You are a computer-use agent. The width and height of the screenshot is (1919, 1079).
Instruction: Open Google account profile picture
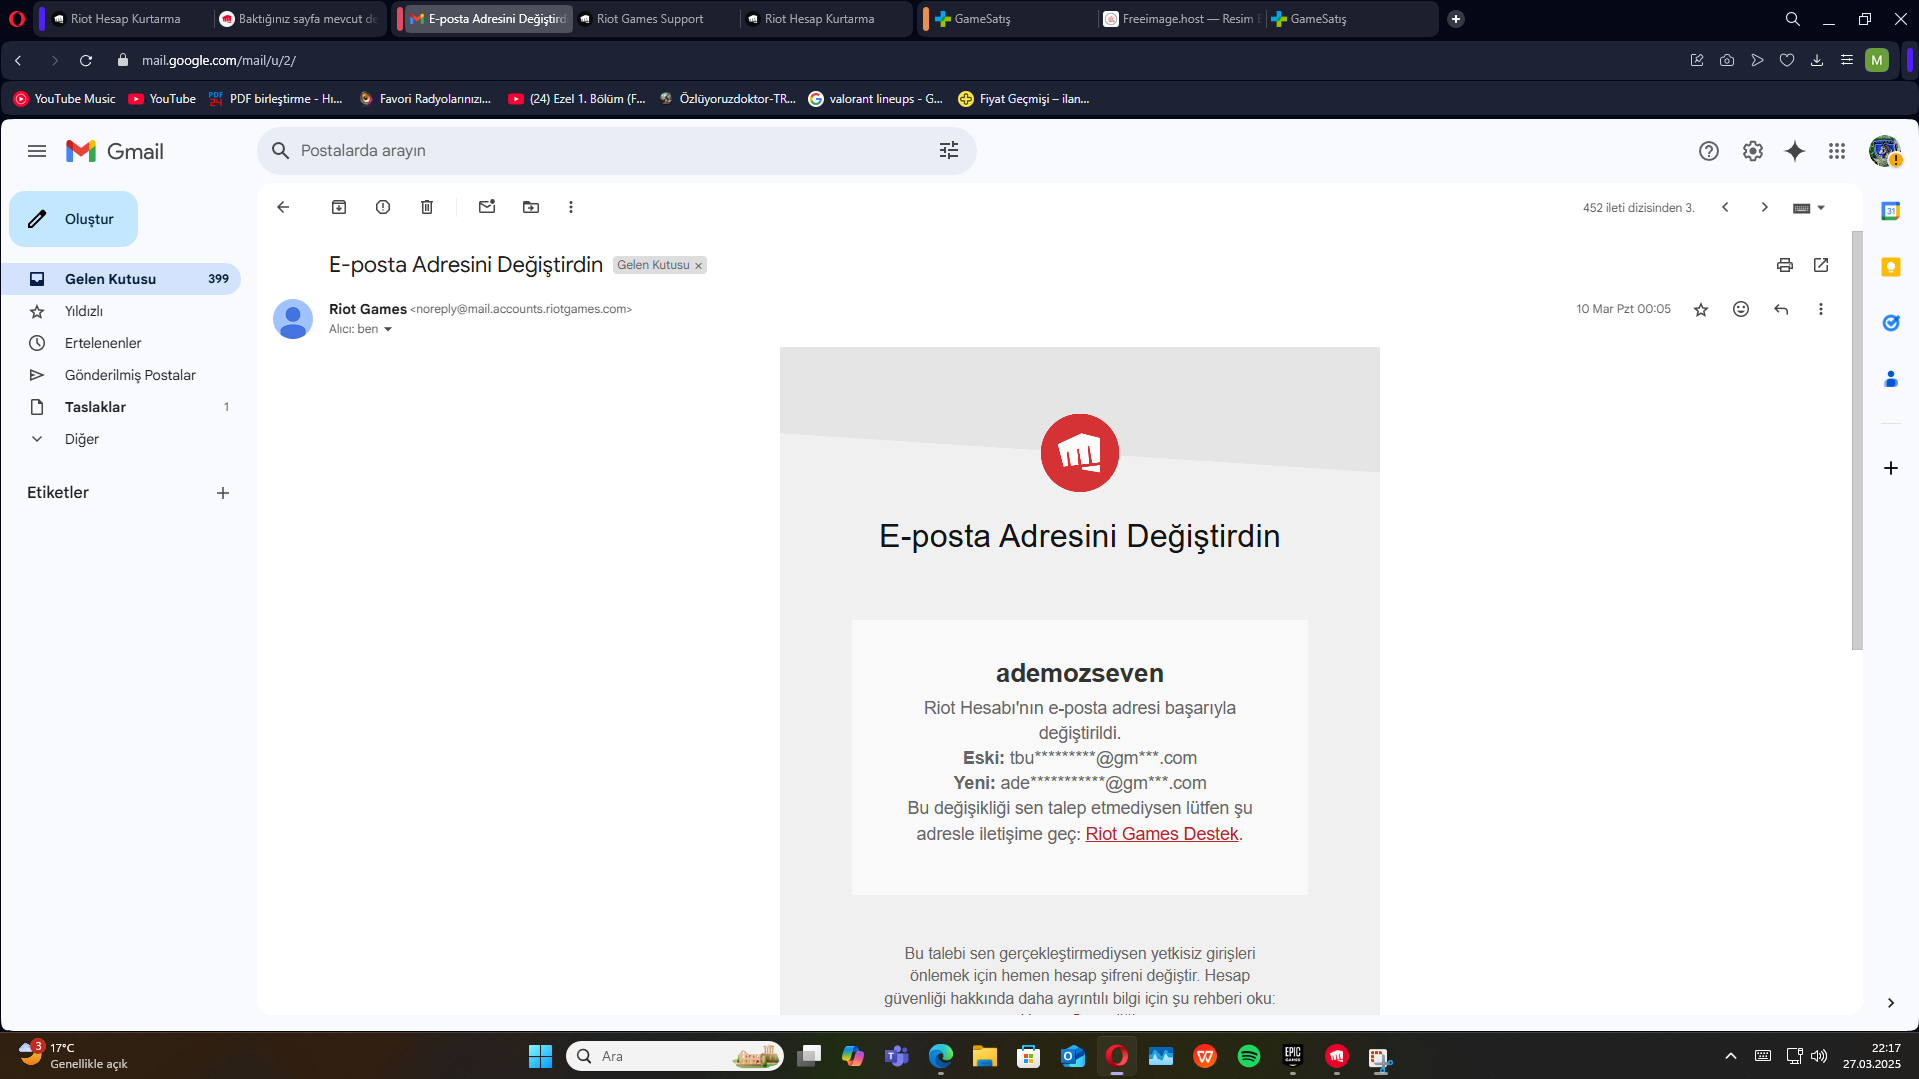coord(1885,151)
